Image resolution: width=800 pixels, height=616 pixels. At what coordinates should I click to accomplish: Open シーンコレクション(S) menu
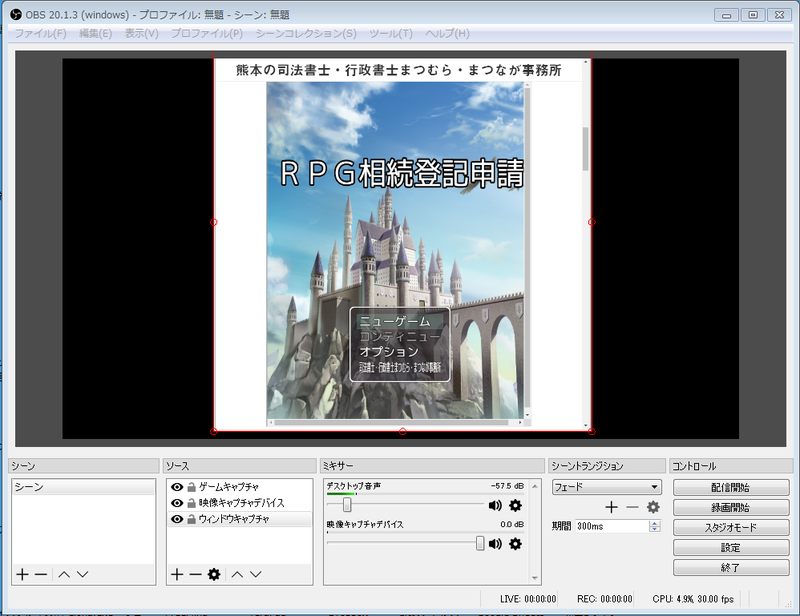[x=306, y=34]
